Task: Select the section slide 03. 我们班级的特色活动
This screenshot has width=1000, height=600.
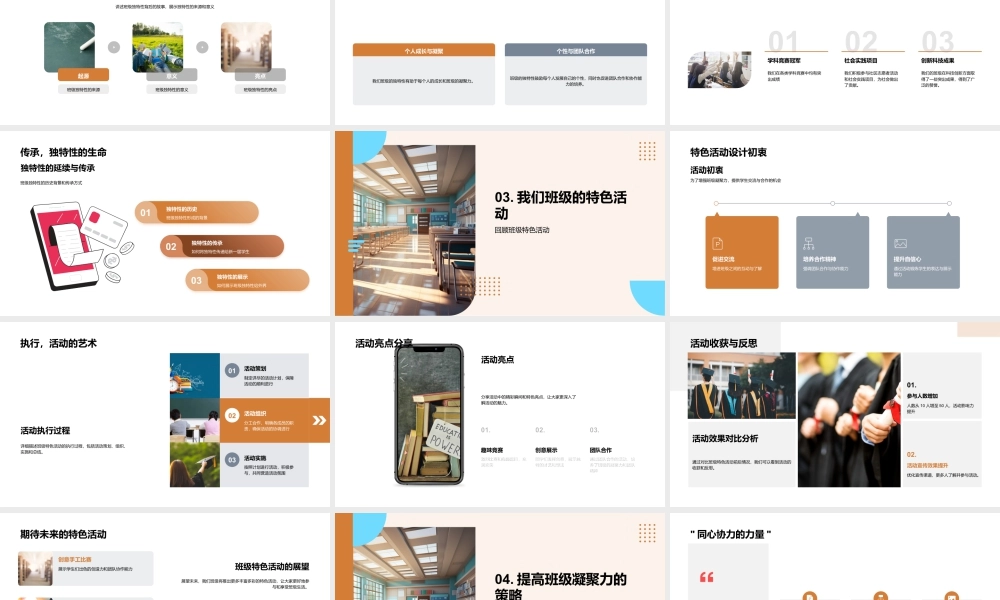Action: tap(500, 223)
